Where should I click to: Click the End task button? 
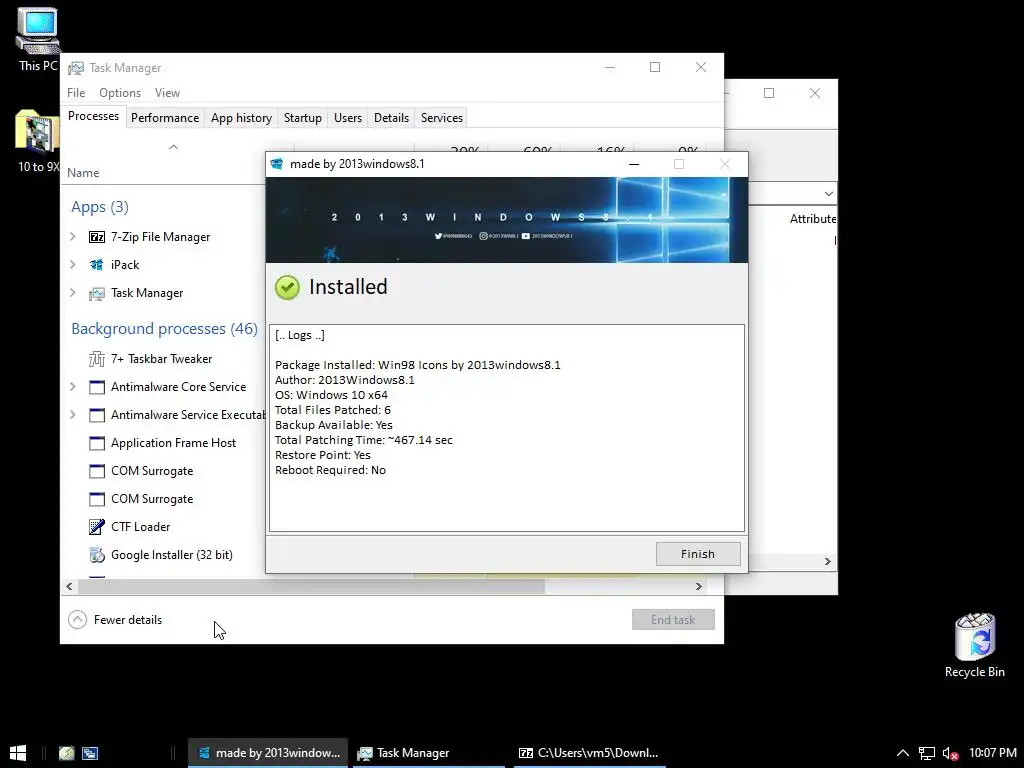(673, 620)
